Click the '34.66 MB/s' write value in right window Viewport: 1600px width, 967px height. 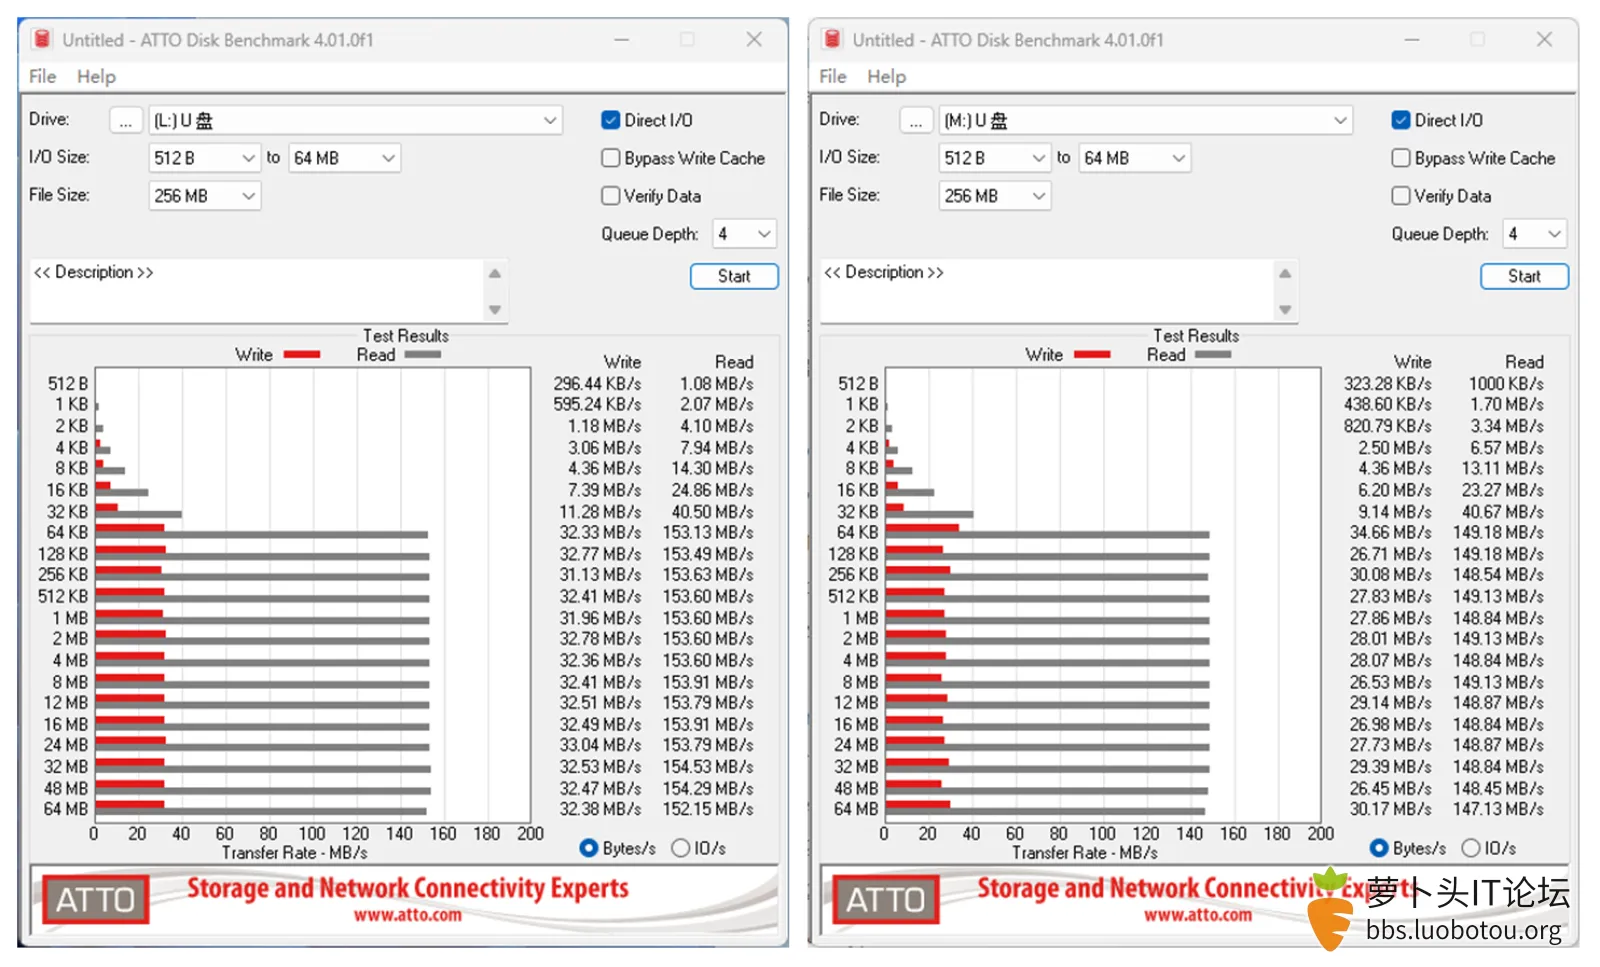pyautogui.click(x=1390, y=533)
